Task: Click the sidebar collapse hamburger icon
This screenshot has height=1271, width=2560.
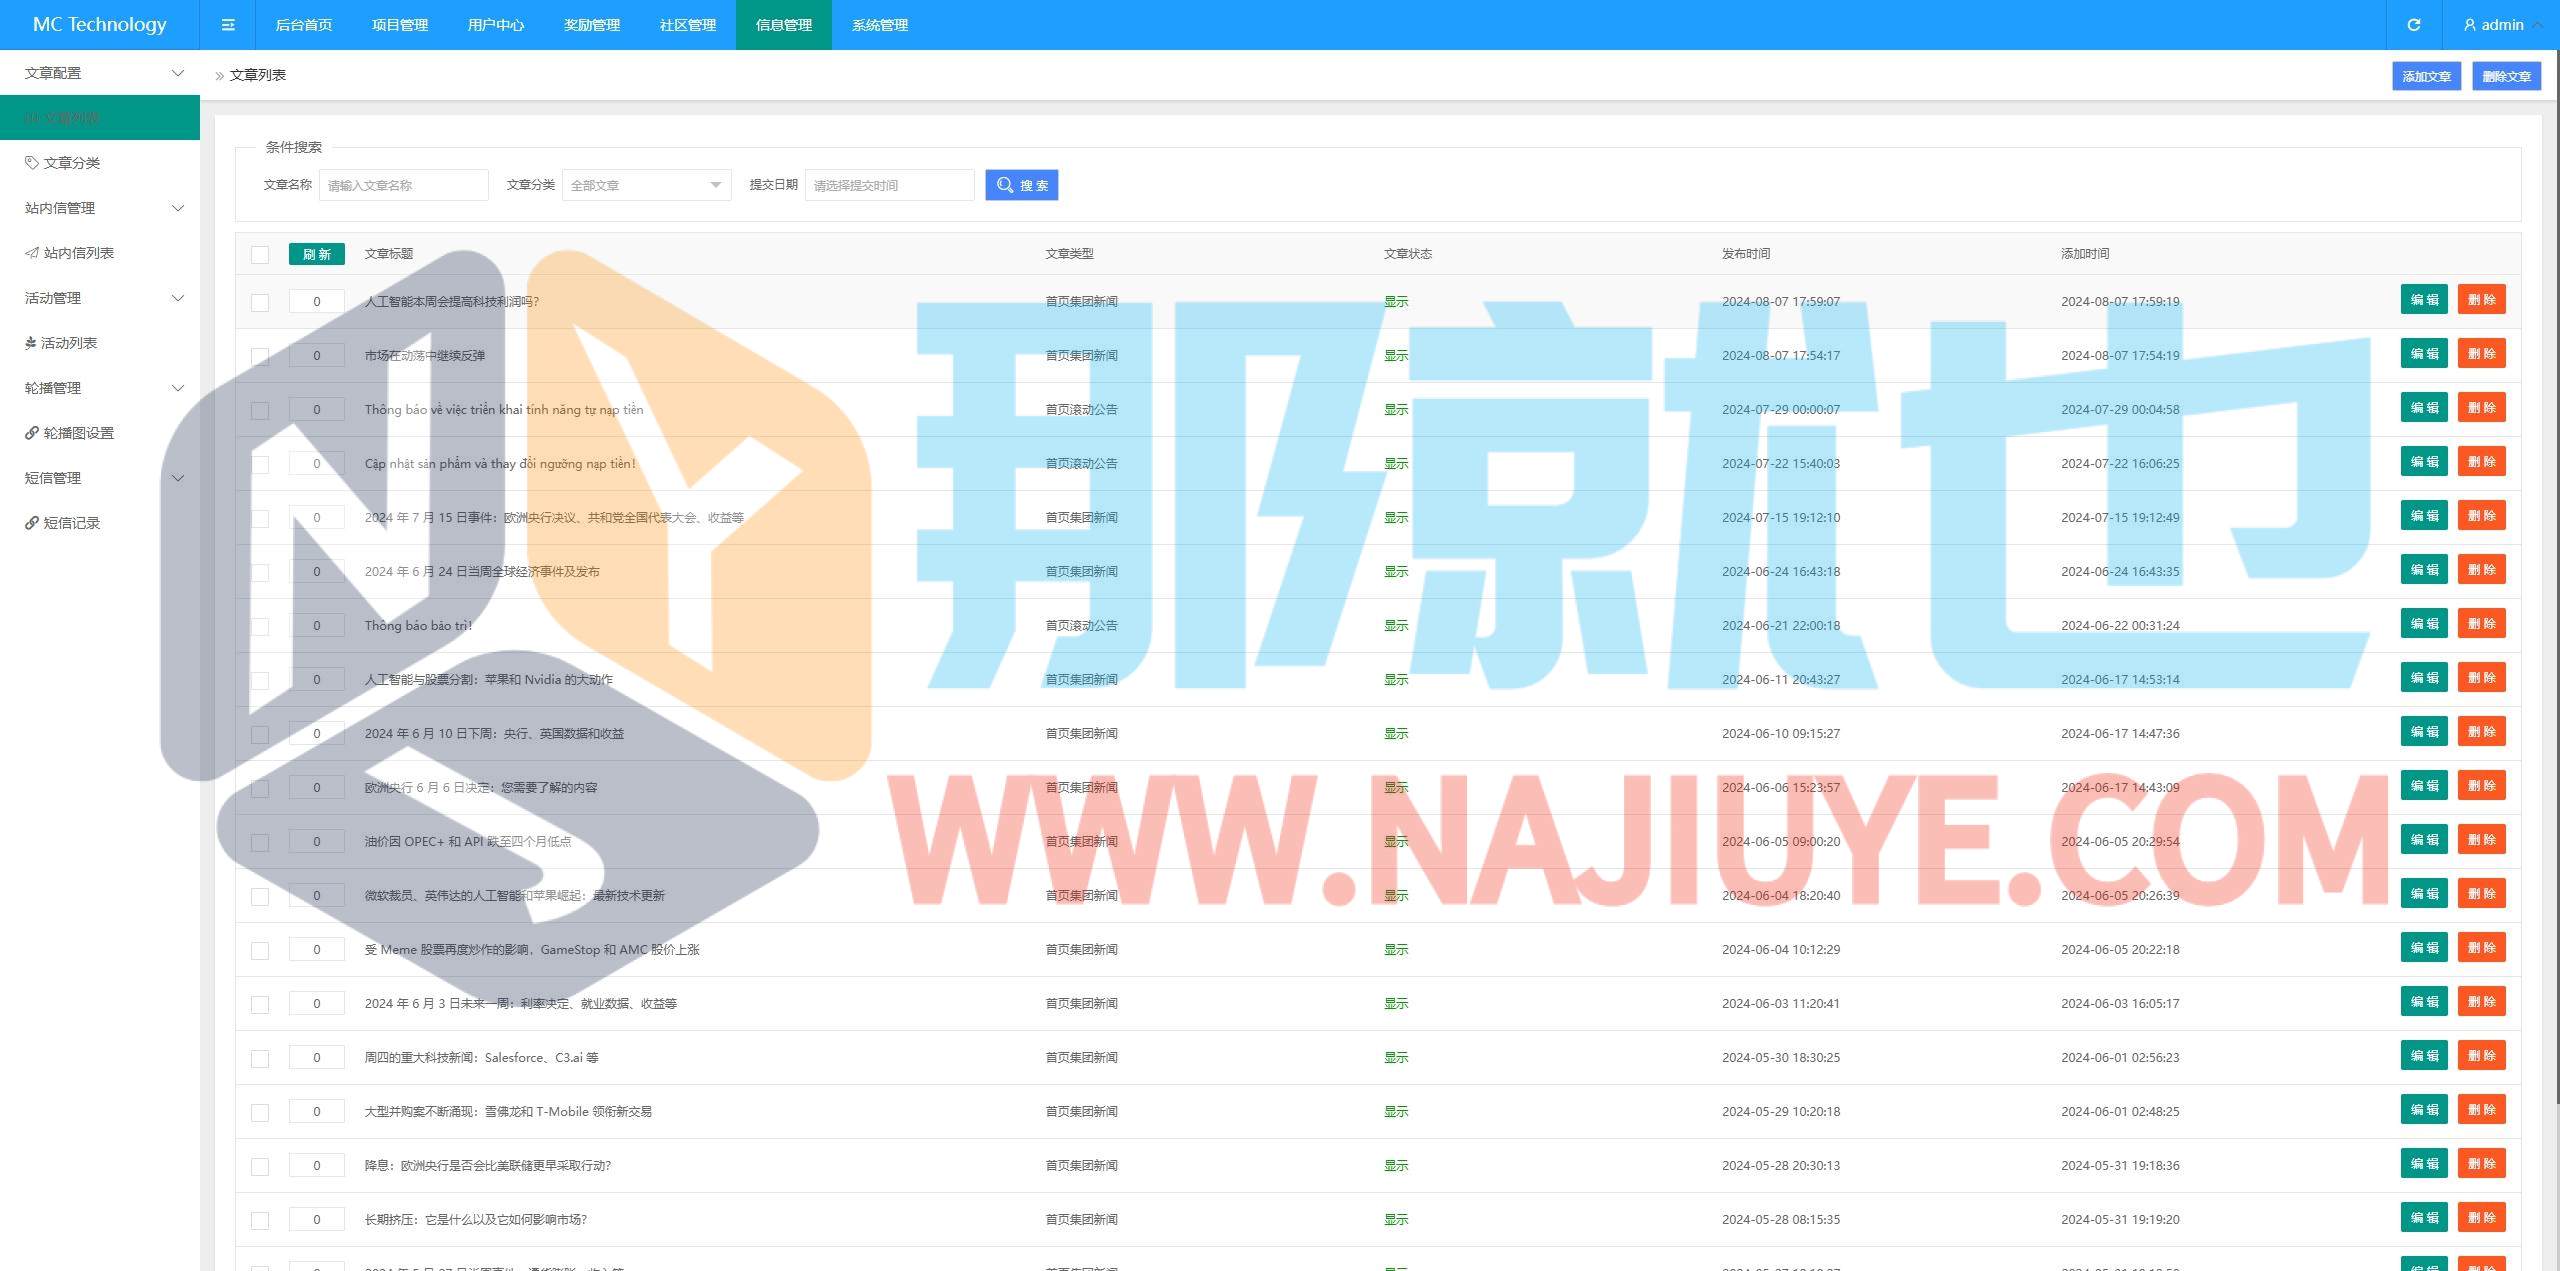Action: pyautogui.click(x=228, y=25)
